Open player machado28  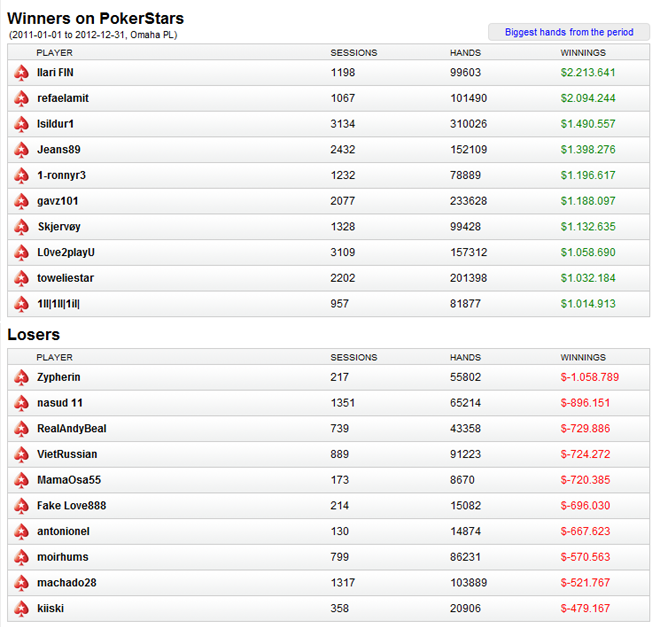click(x=67, y=582)
